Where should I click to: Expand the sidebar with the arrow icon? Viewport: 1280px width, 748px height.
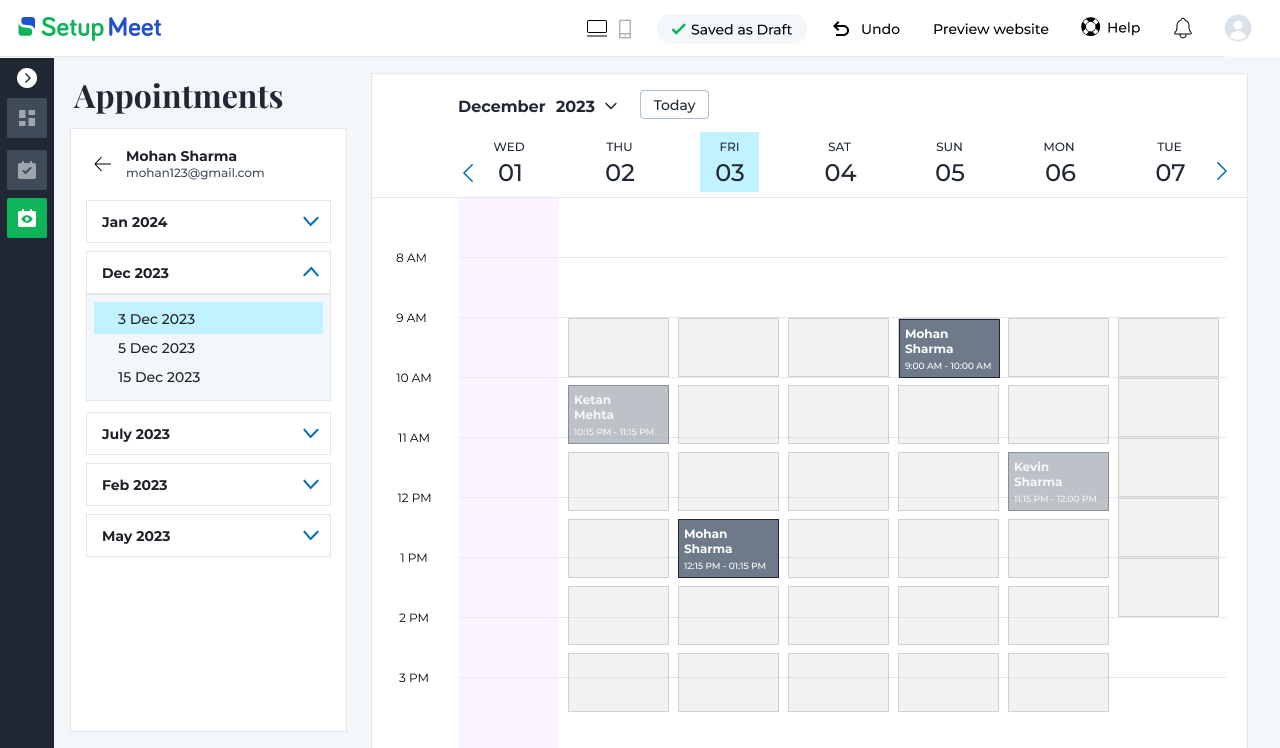pyautogui.click(x=27, y=77)
